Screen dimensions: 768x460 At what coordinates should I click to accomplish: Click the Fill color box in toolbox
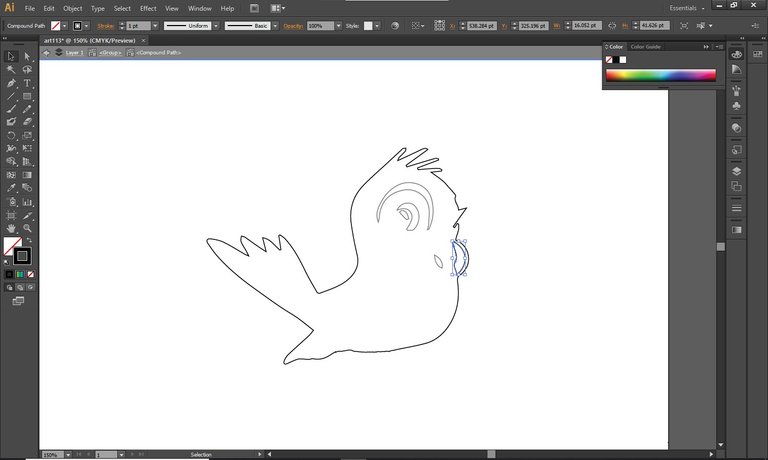click(x=12, y=246)
